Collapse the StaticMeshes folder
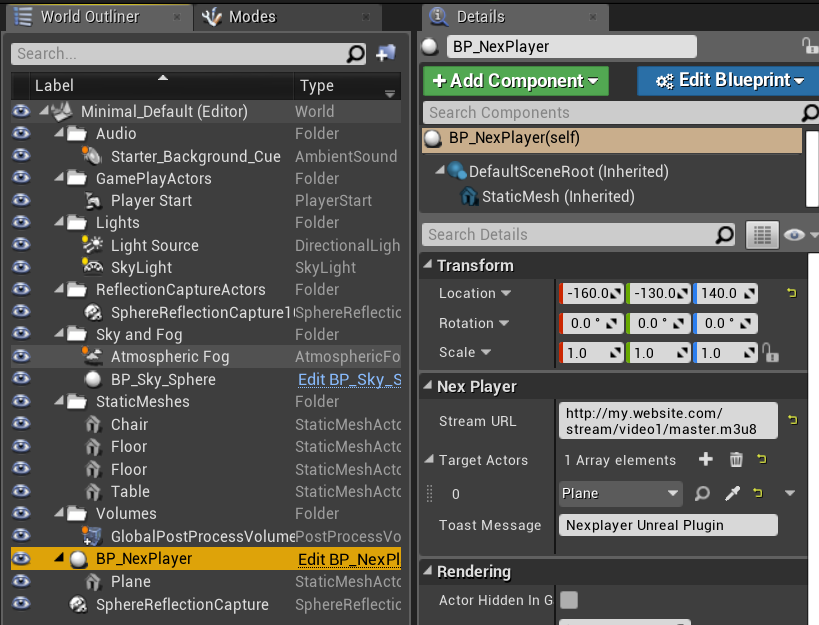 point(60,400)
